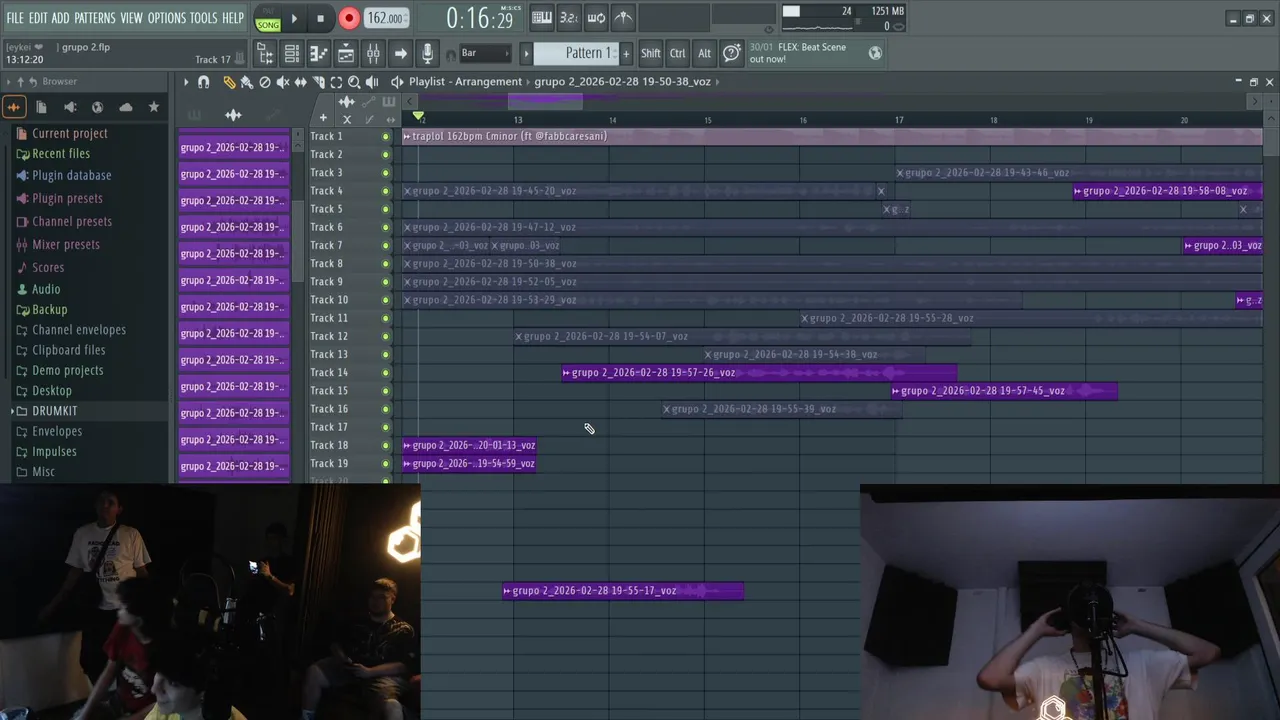
Task: Expand the browser options arrow
Action: (8, 82)
